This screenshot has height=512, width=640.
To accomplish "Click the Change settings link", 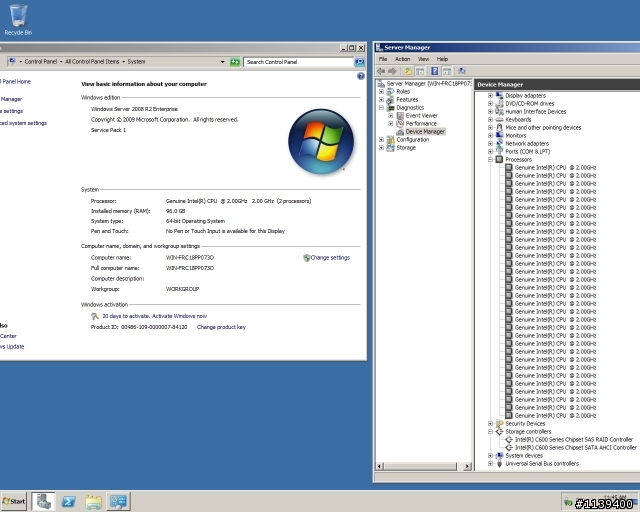I will coord(330,258).
